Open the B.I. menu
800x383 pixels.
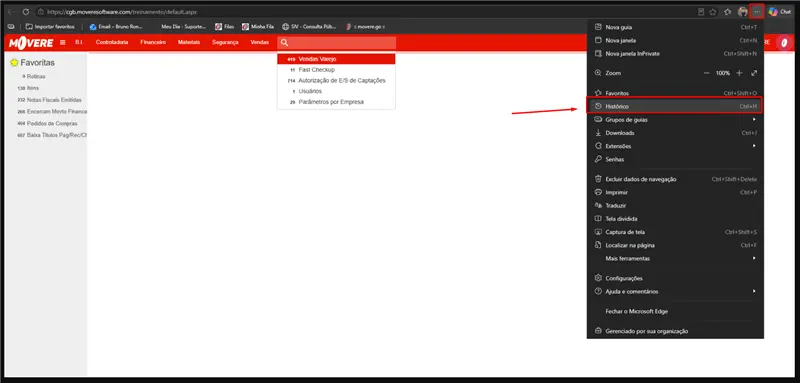pyautogui.click(x=79, y=42)
